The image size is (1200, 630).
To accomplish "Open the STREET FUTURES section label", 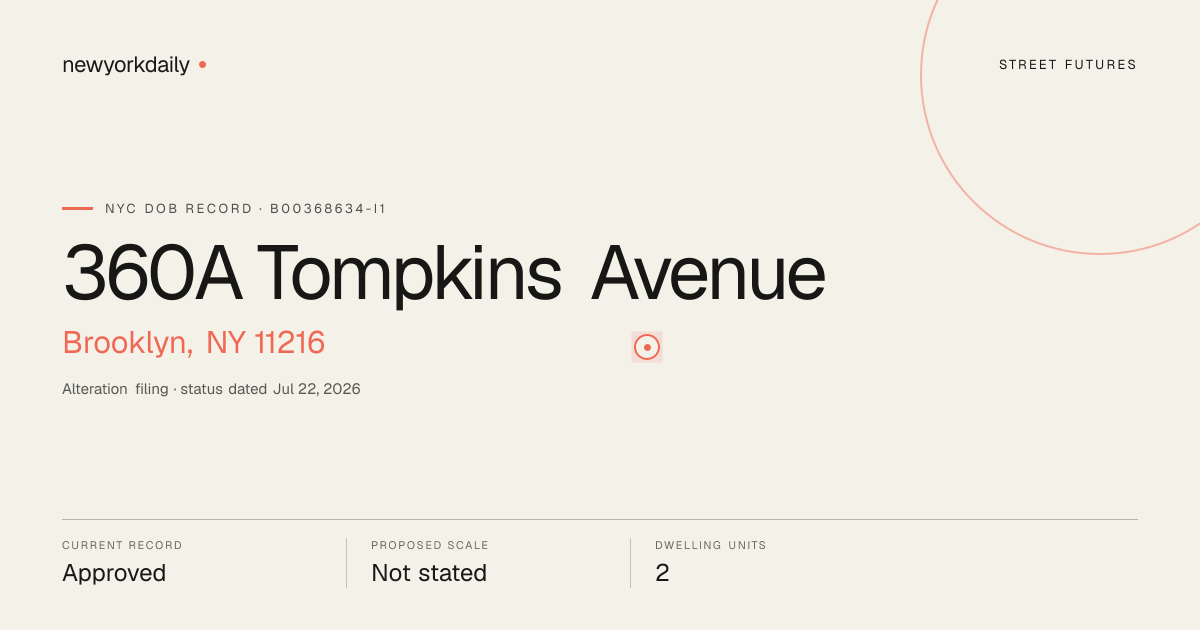I will pos(1068,65).
